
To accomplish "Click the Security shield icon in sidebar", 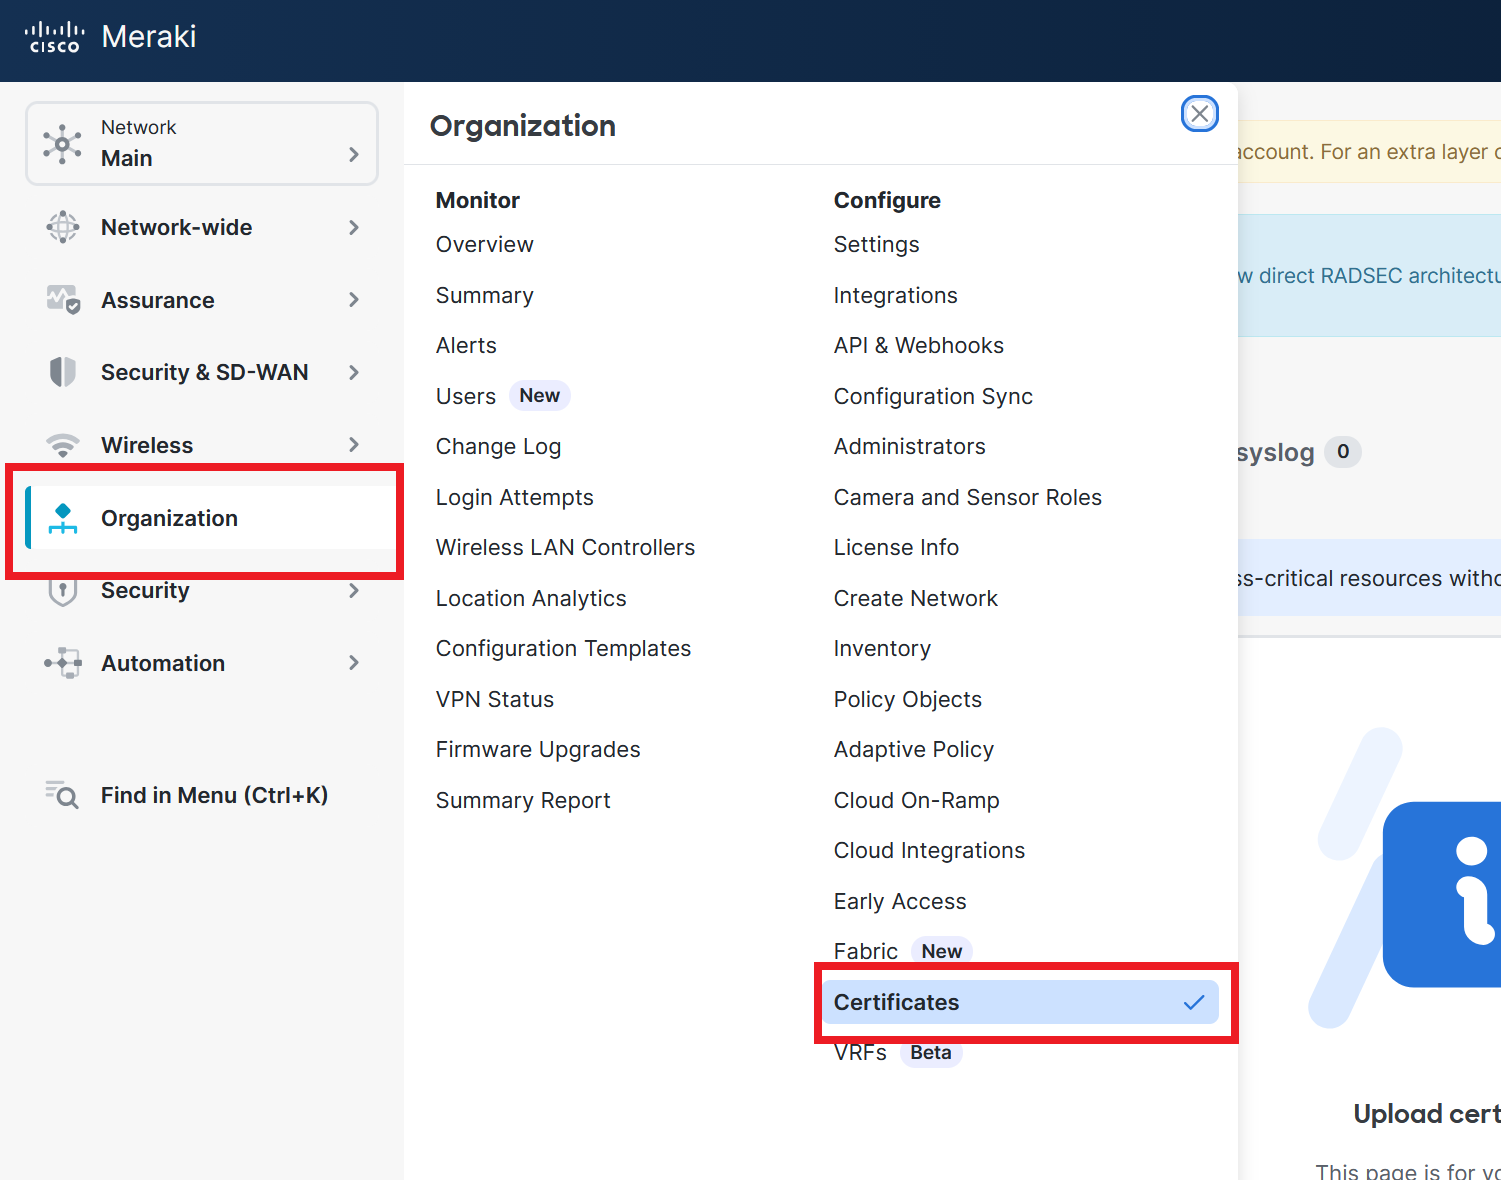I will coord(63,591).
